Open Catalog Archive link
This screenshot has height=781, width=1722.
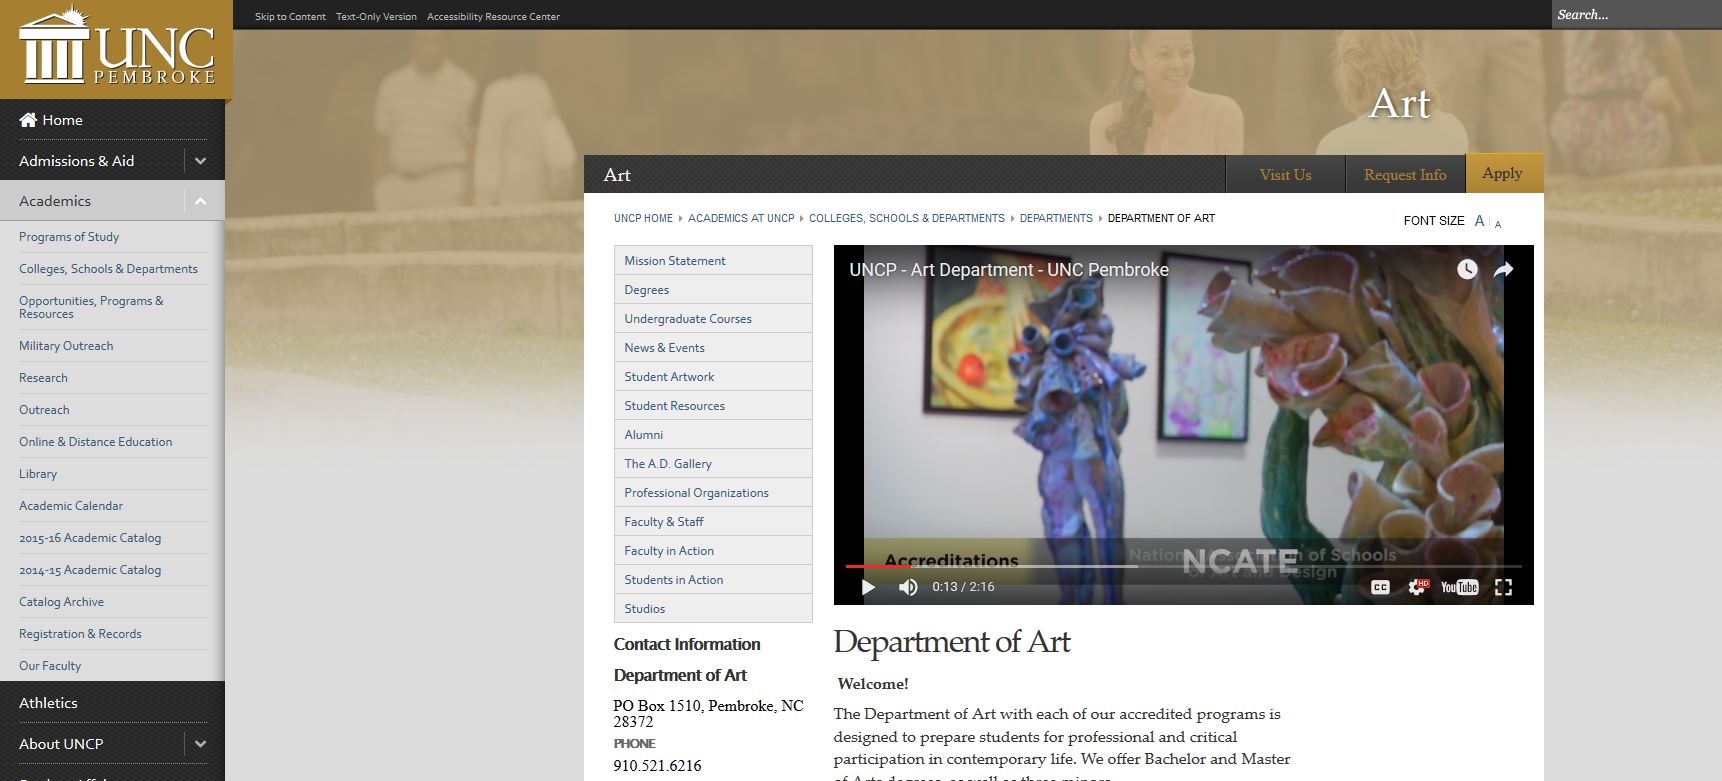[61, 602]
